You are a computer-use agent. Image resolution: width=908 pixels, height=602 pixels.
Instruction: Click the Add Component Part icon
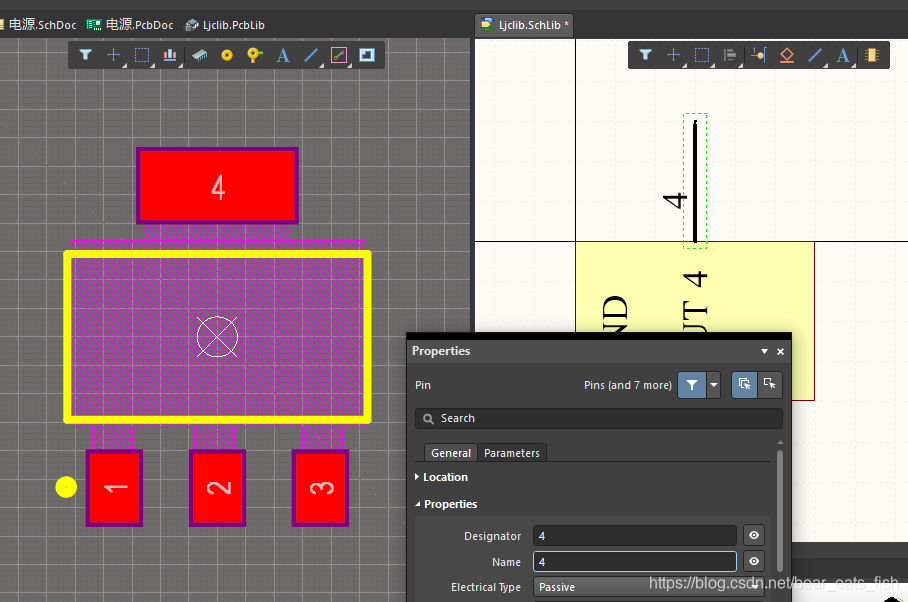coord(871,55)
